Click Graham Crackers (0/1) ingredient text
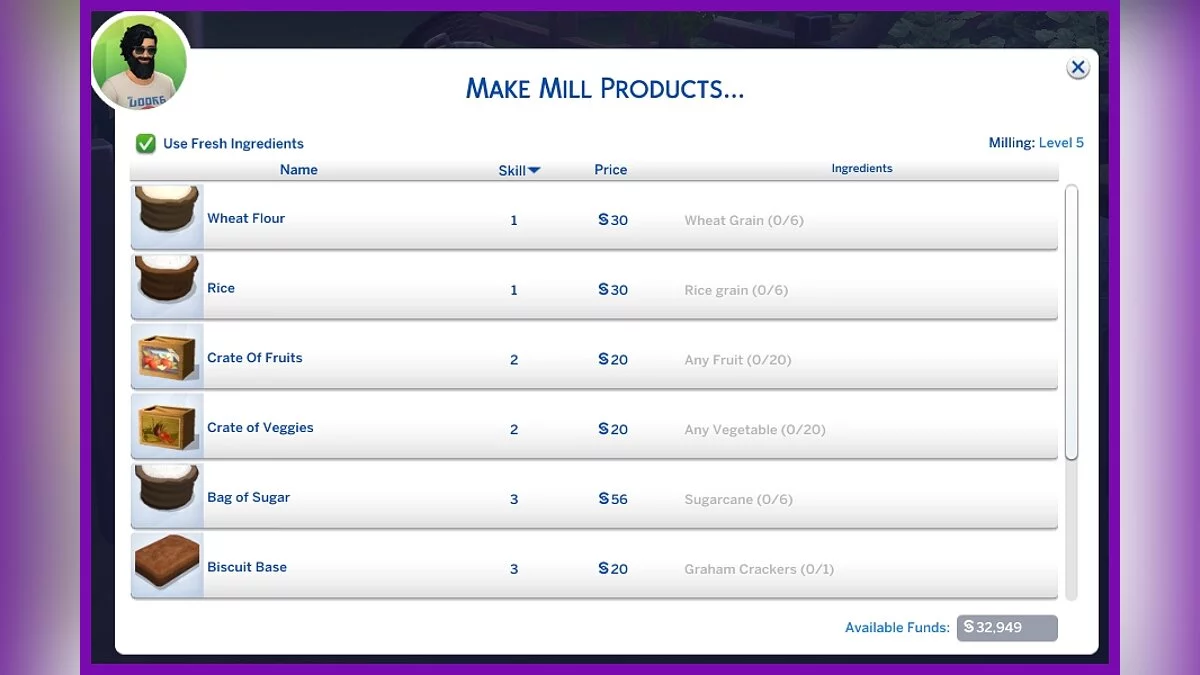 tap(759, 569)
